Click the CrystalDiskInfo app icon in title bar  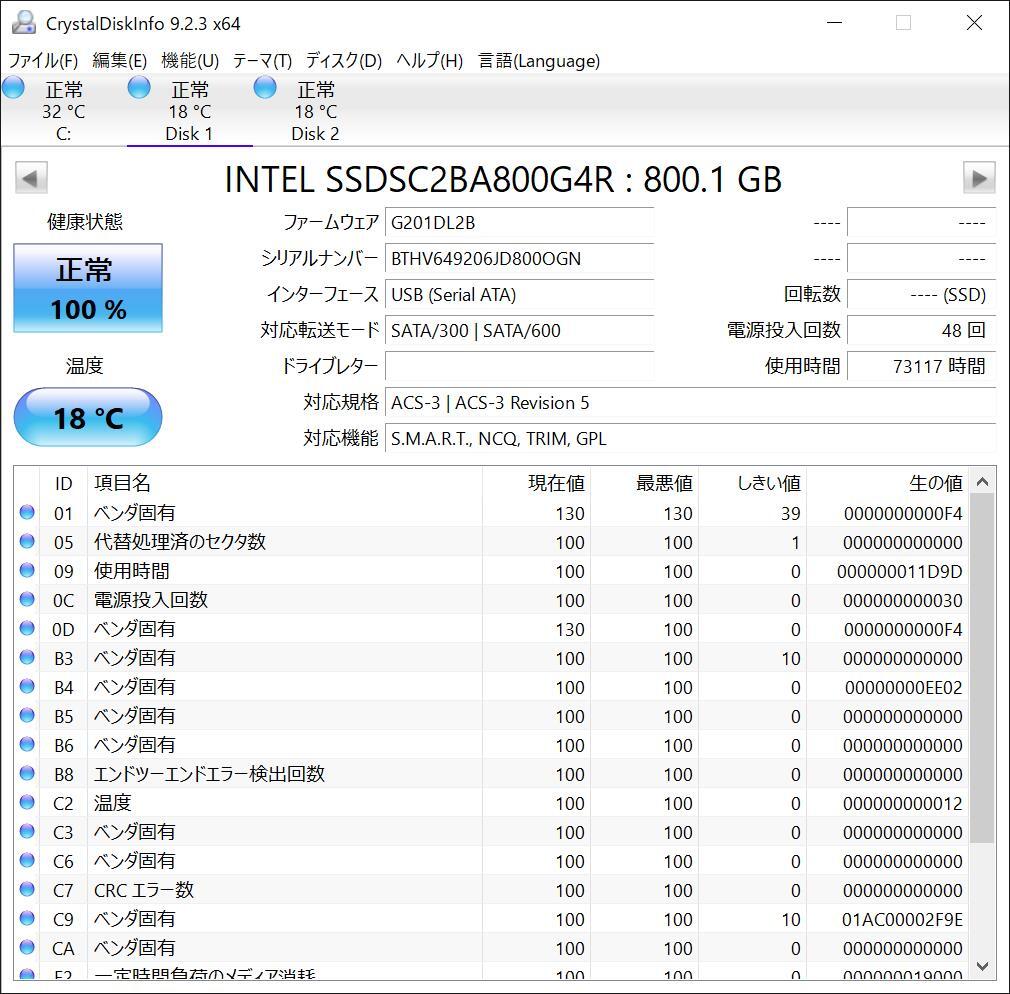[x=23, y=23]
